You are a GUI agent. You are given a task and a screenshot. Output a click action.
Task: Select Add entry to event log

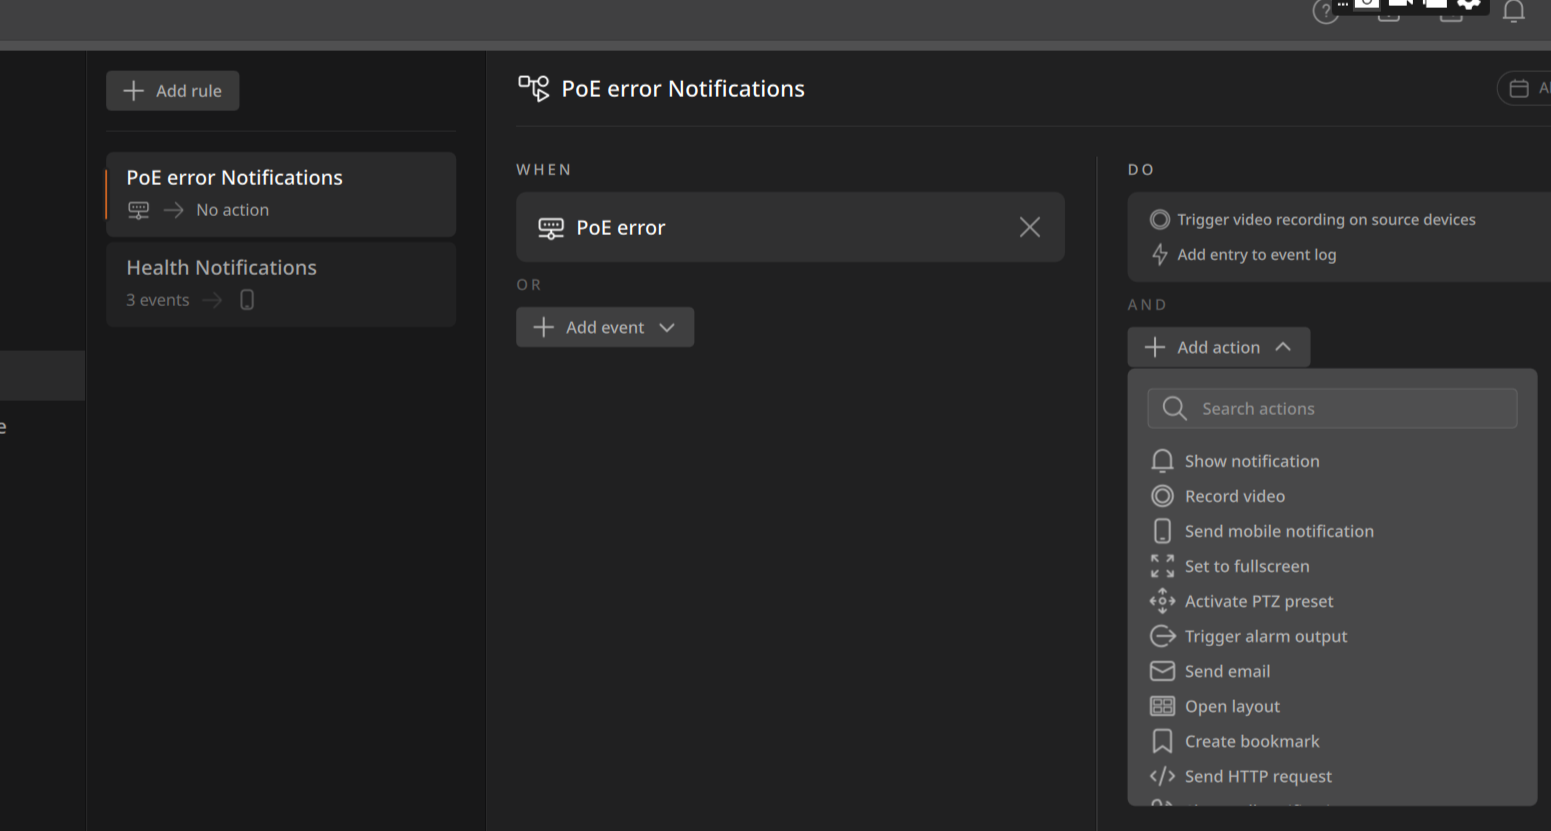pos(1256,255)
